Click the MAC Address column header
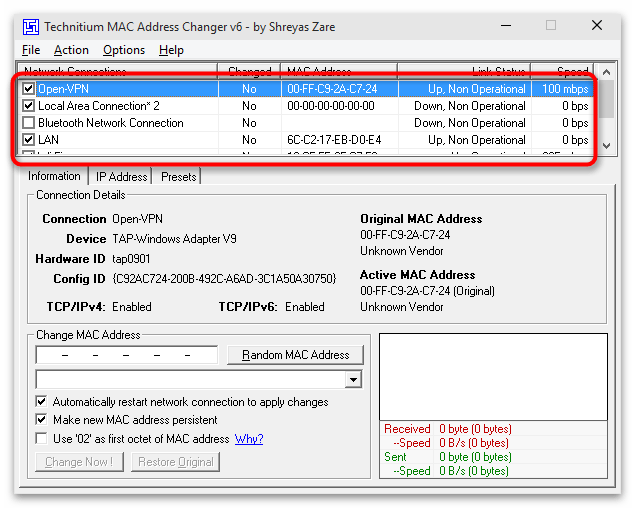 pos(339,71)
